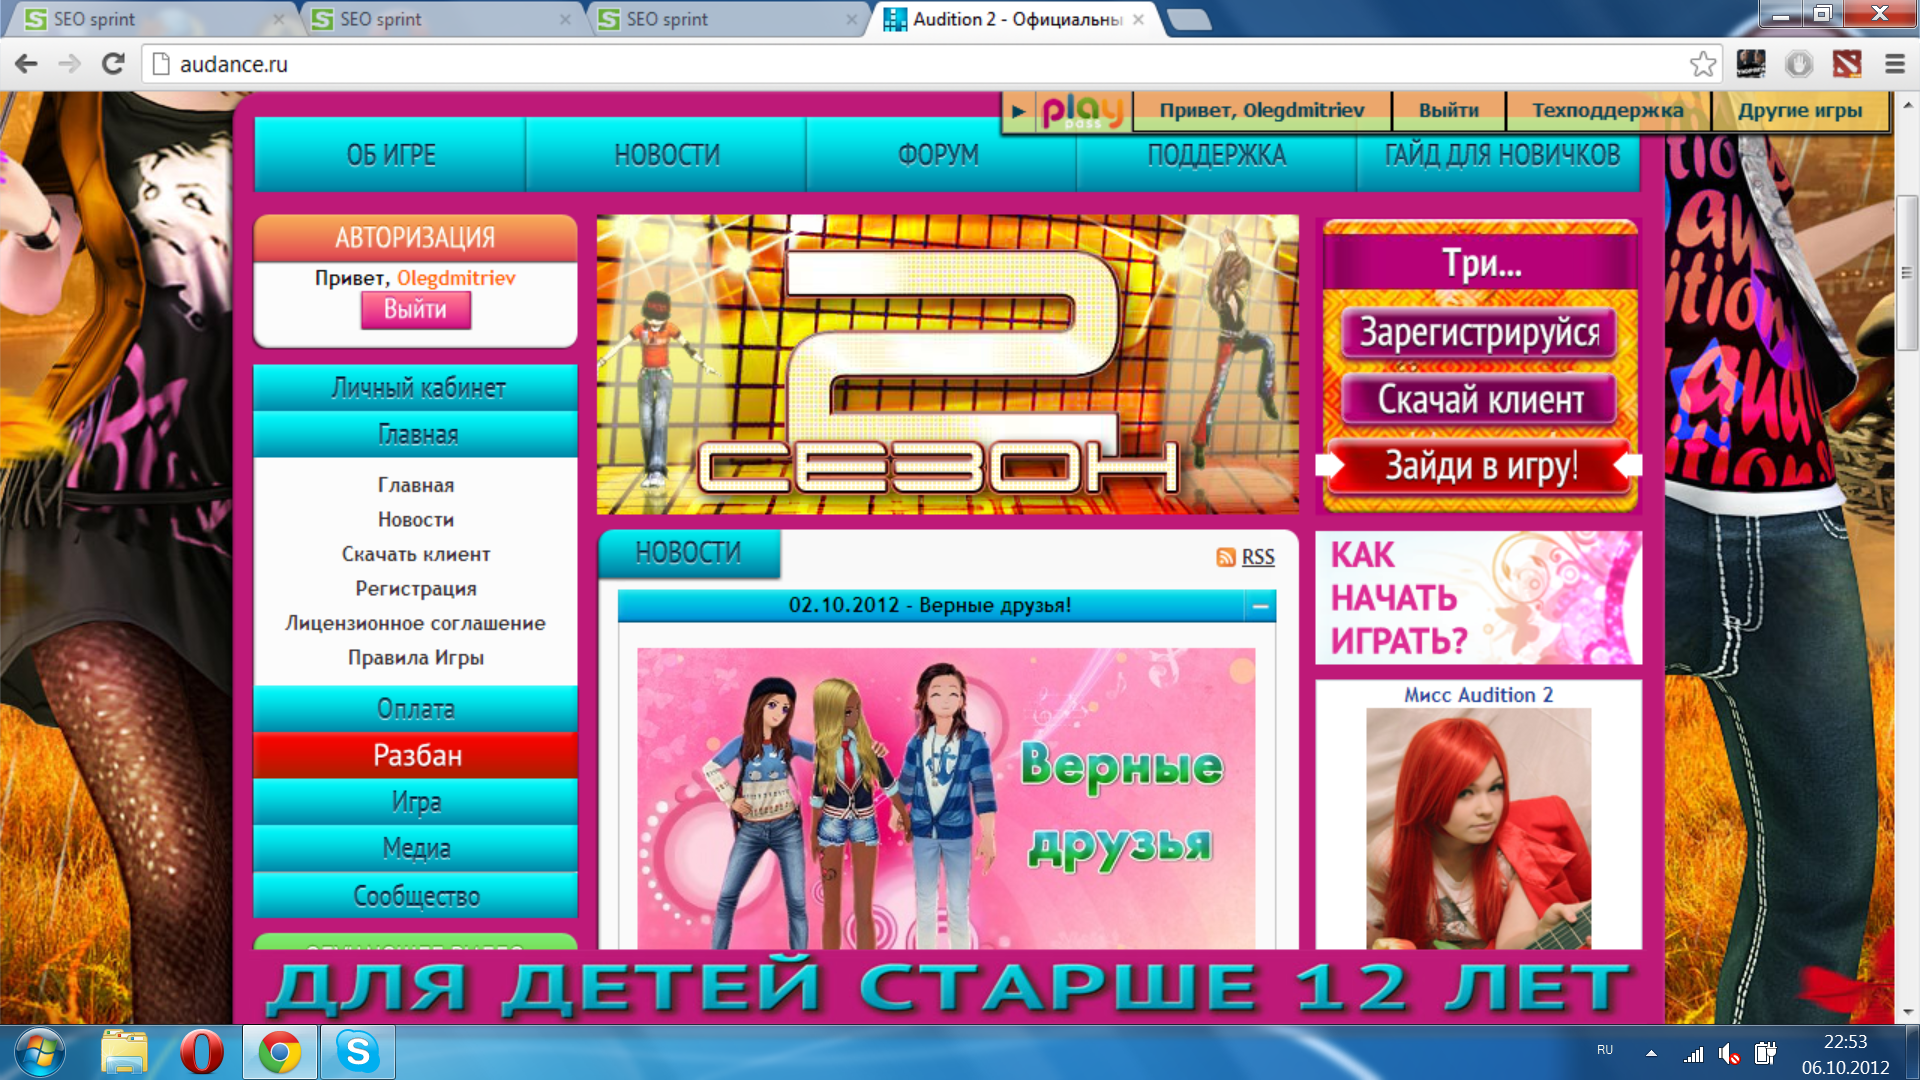Image resolution: width=1920 pixels, height=1080 pixels.
Task: Click the browser vertical scrollbar thumb
Action: coord(1907,272)
